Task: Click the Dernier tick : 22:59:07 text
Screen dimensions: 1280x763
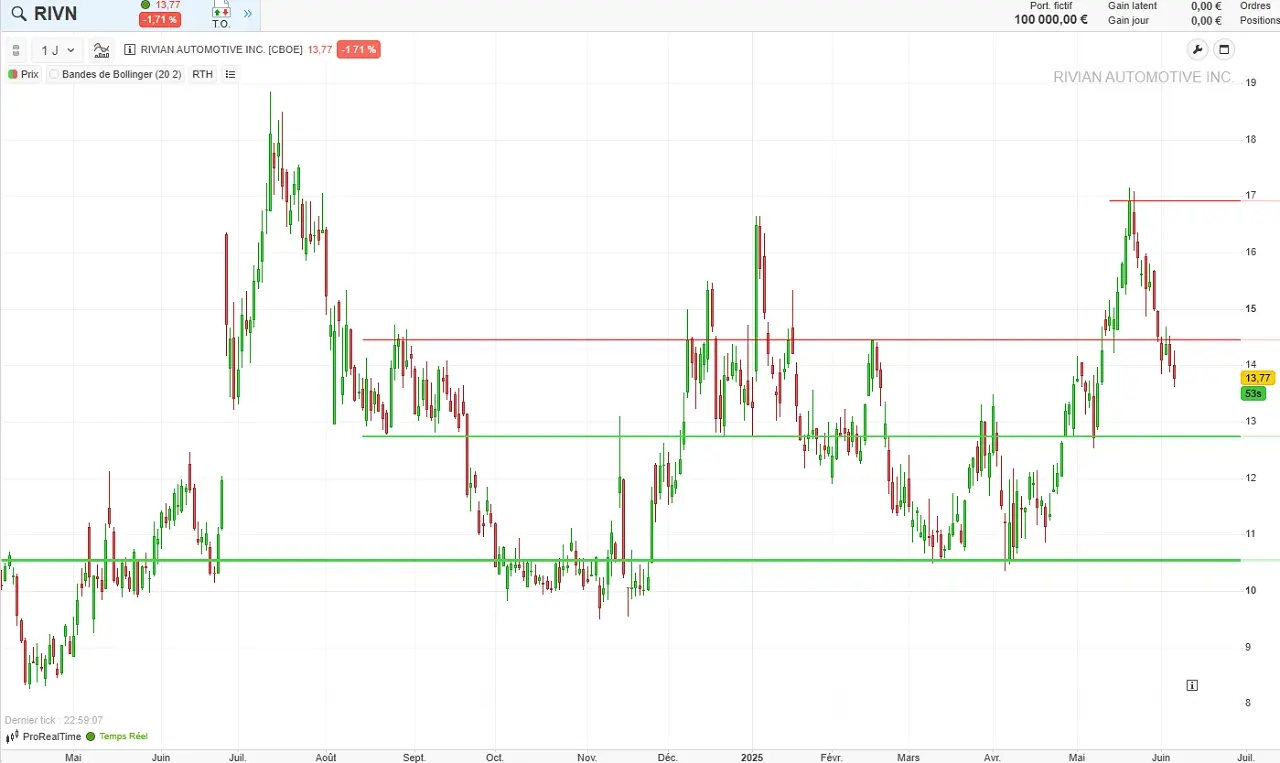Action: (x=54, y=720)
